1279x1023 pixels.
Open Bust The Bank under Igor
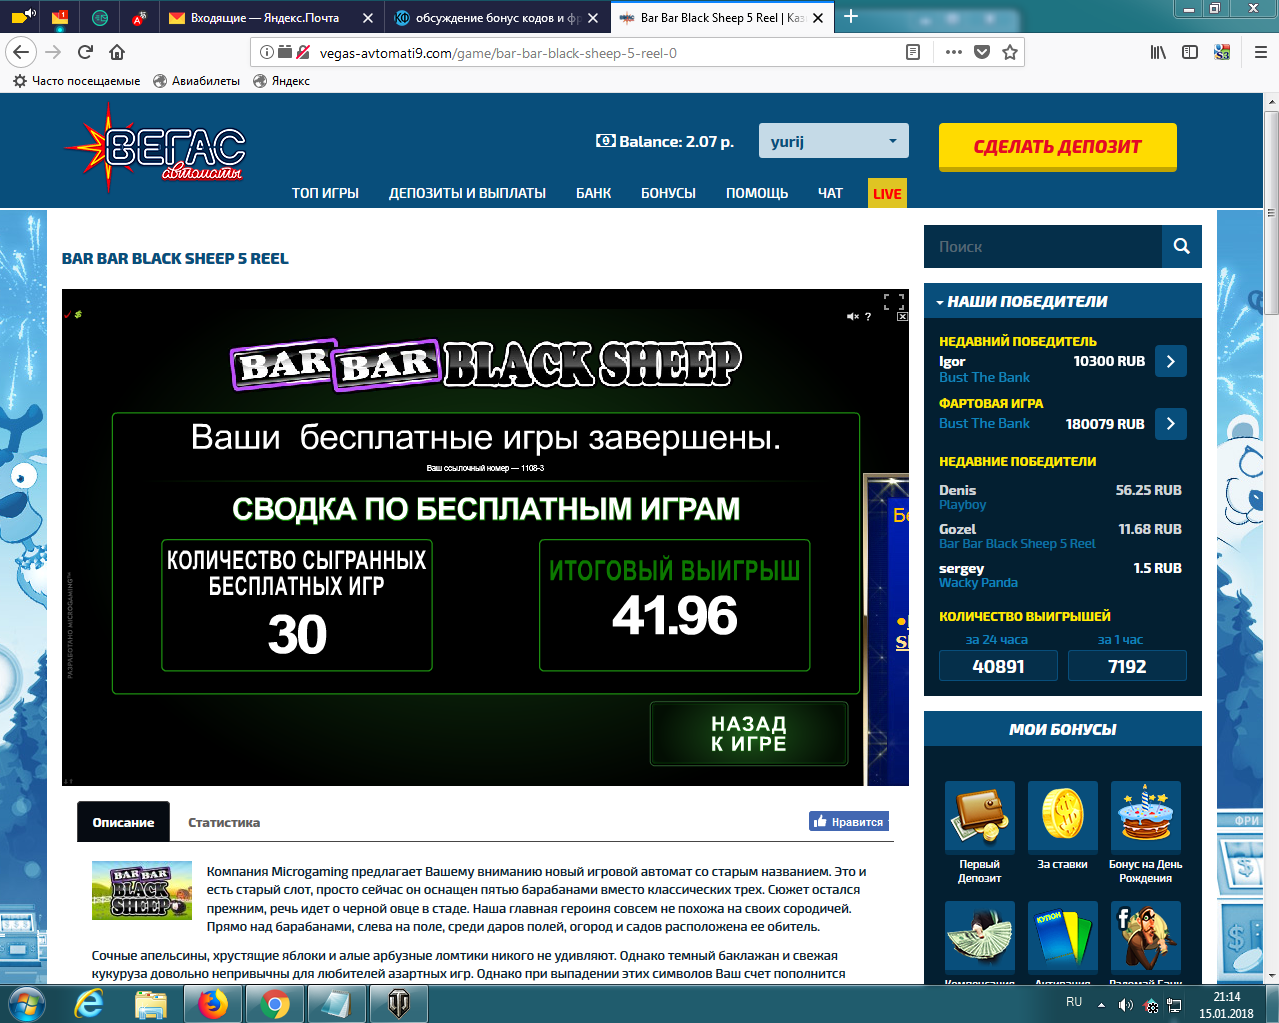(984, 377)
